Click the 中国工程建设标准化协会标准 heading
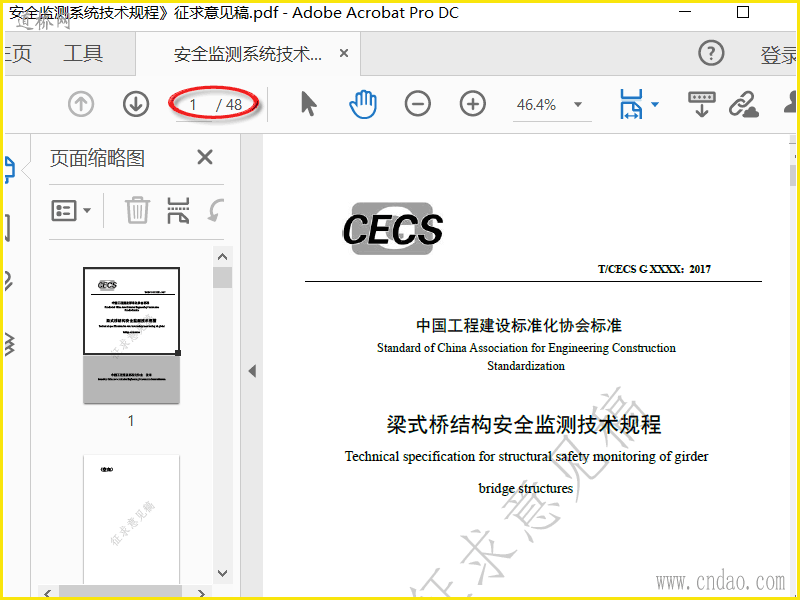Screen dimensions: 800x600 click(518, 326)
